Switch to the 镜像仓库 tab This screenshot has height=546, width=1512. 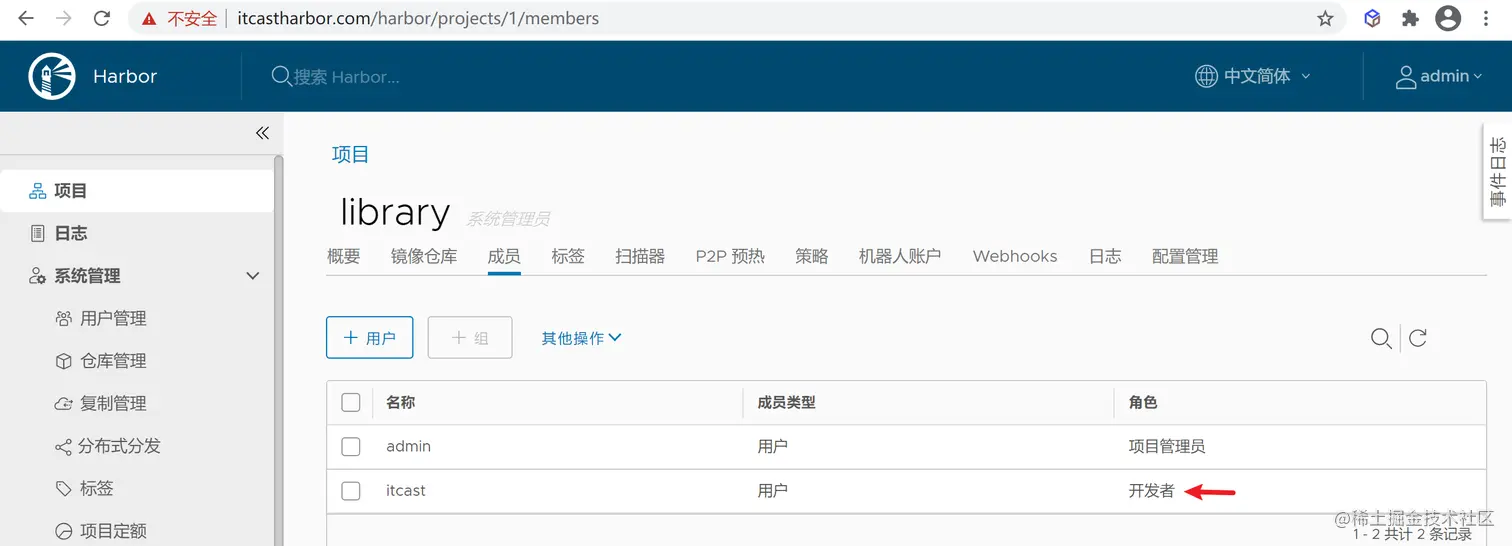click(424, 256)
